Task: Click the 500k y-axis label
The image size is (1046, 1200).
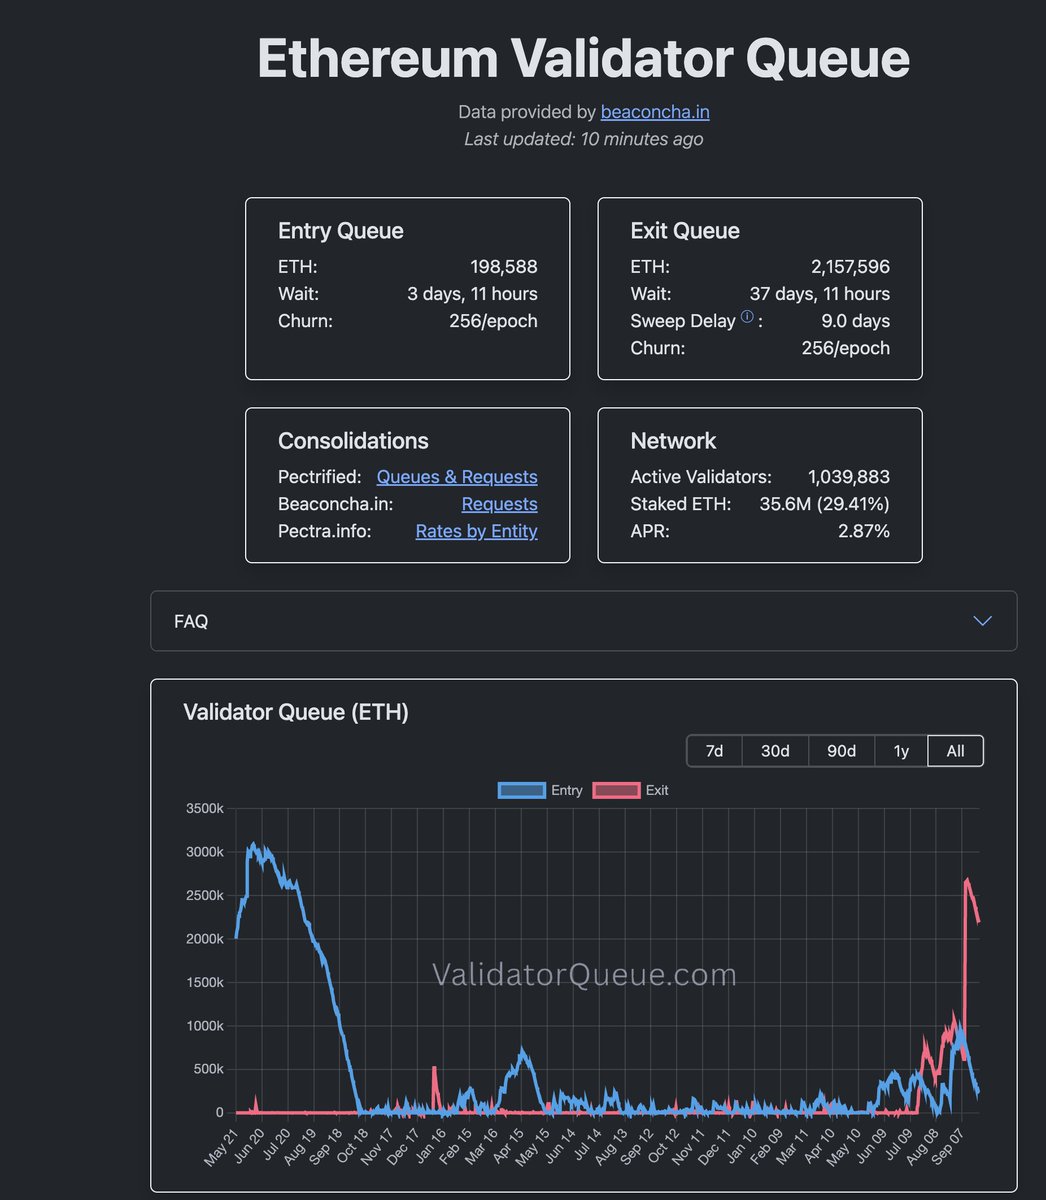Action: (208, 1069)
